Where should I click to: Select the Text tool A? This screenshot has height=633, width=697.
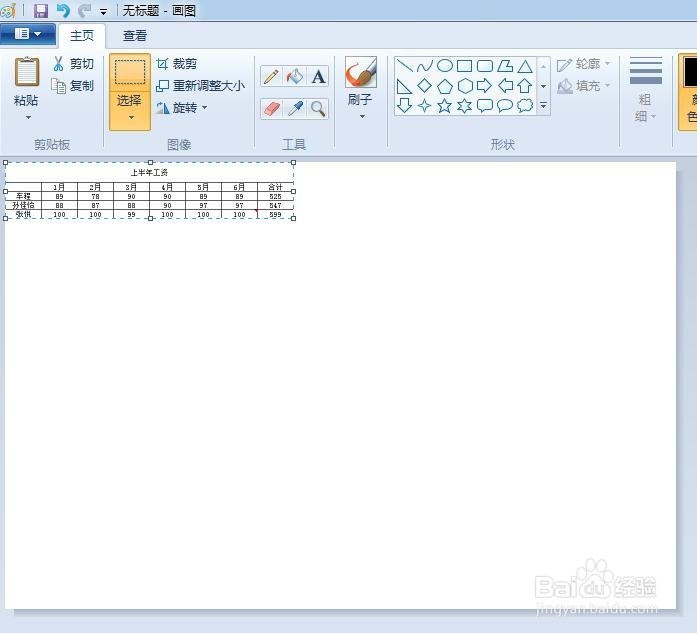(x=318, y=76)
